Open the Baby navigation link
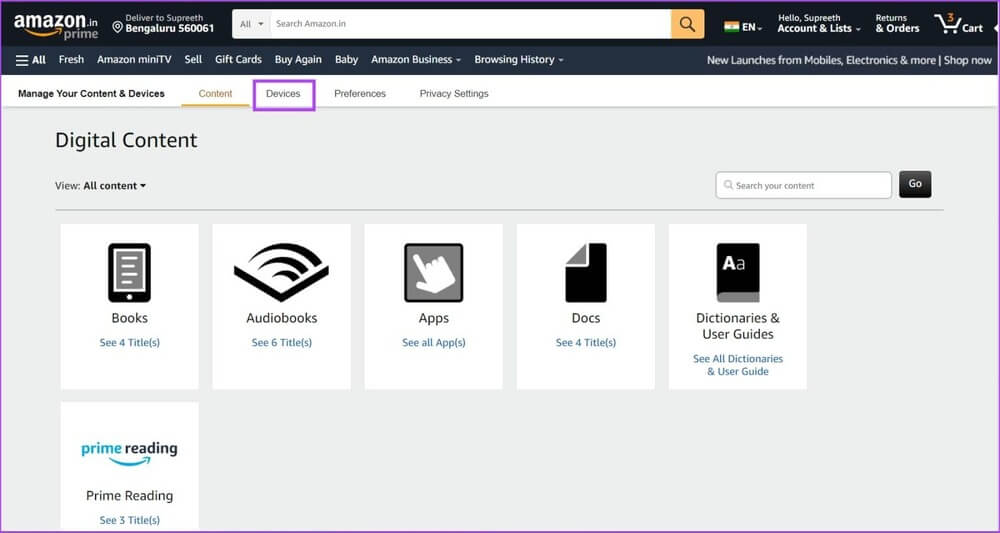The image size is (1000, 533). click(346, 60)
